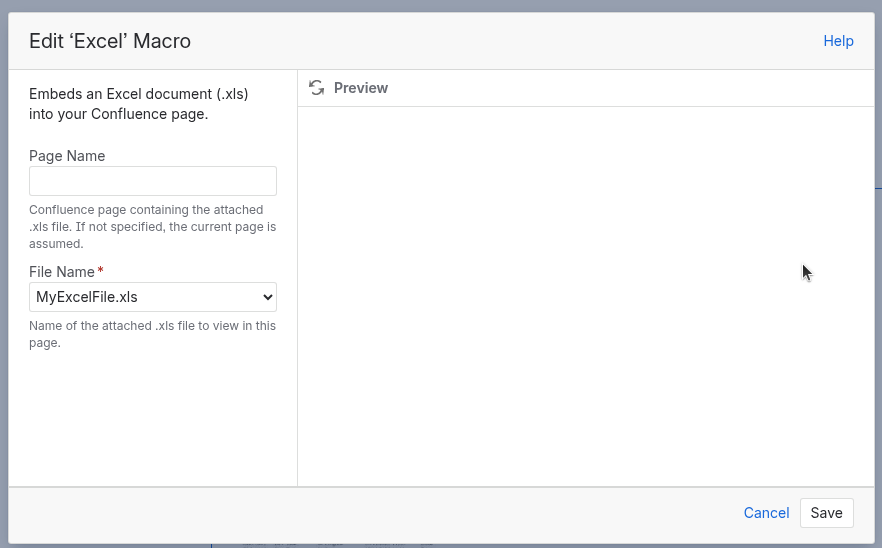Select the 'File Name' label
The height and width of the screenshot is (548, 882).
coord(62,272)
